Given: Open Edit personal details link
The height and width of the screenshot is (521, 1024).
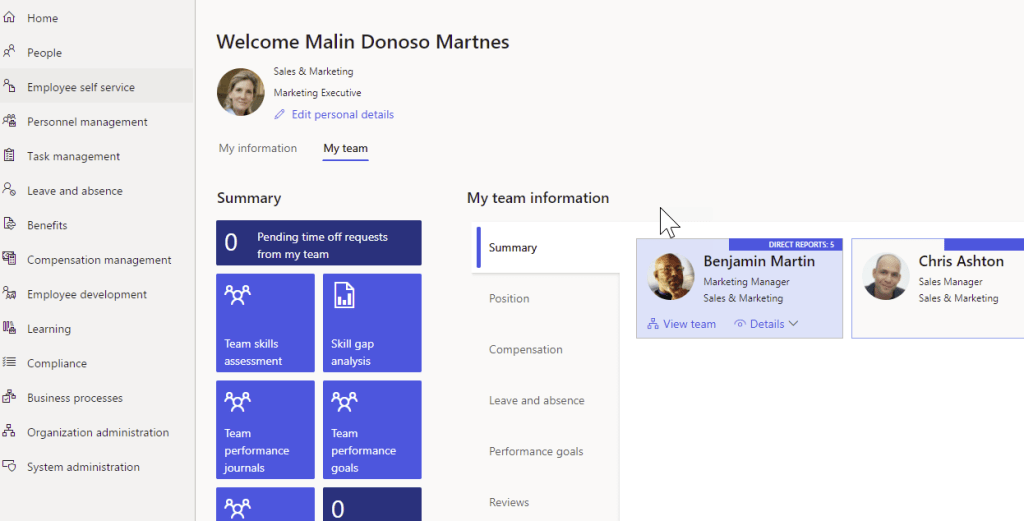Looking at the screenshot, I should (342, 115).
